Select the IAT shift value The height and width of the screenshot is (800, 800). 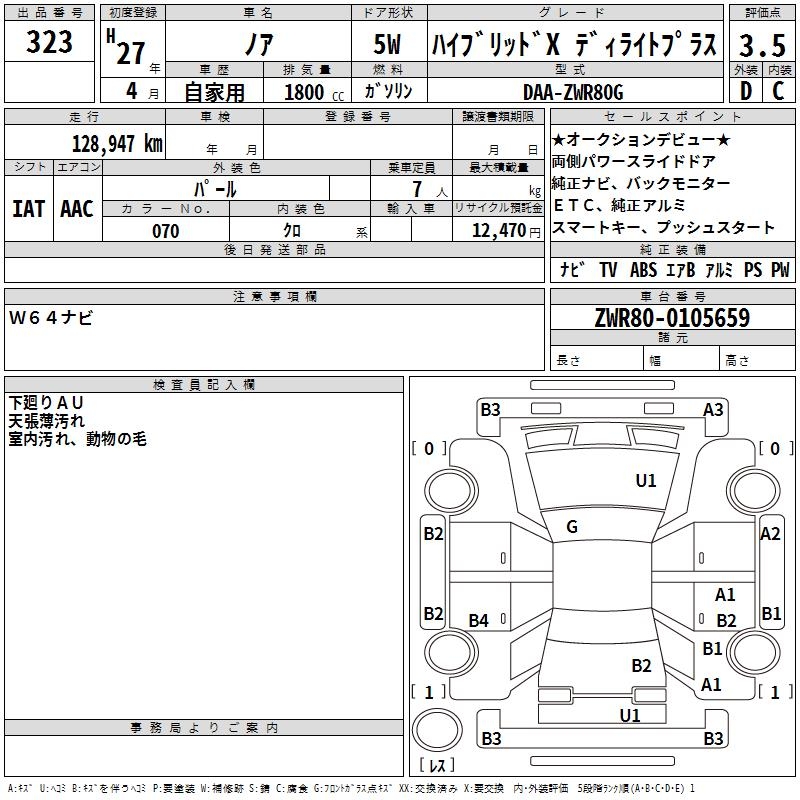pyautogui.click(x=28, y=209)
